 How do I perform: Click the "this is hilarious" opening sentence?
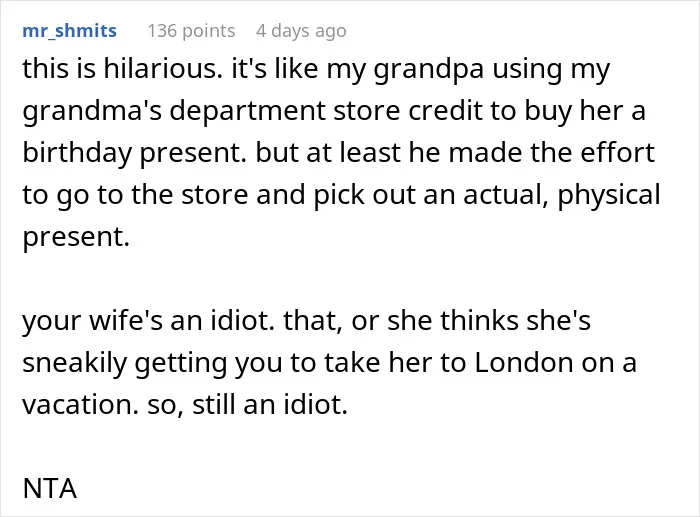point(122,69)
